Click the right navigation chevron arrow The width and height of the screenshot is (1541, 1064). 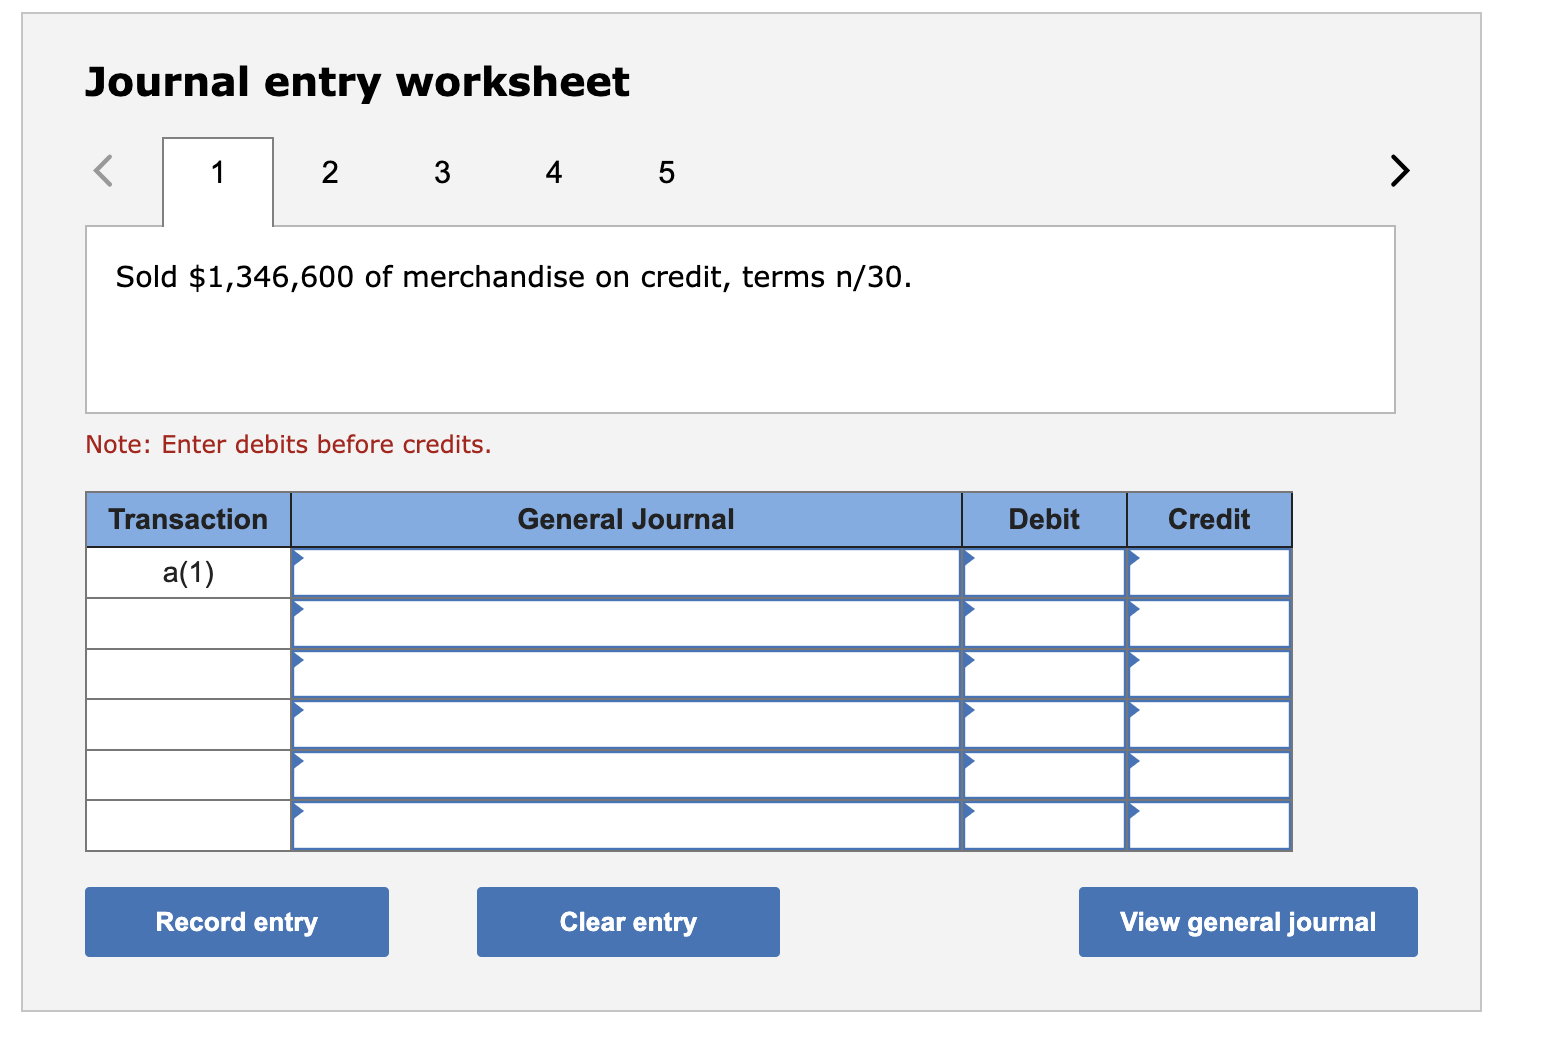tap(1400, 171)
